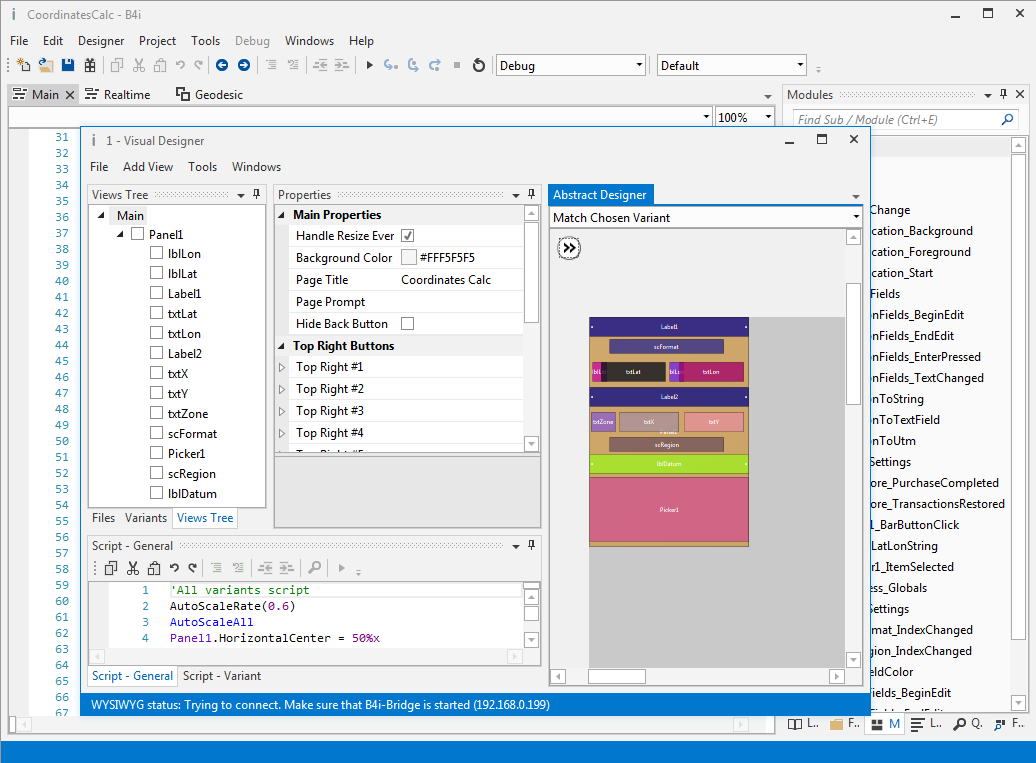Switch to the Script - Variant tab
1036x763 pixels.
click(222, 676)
